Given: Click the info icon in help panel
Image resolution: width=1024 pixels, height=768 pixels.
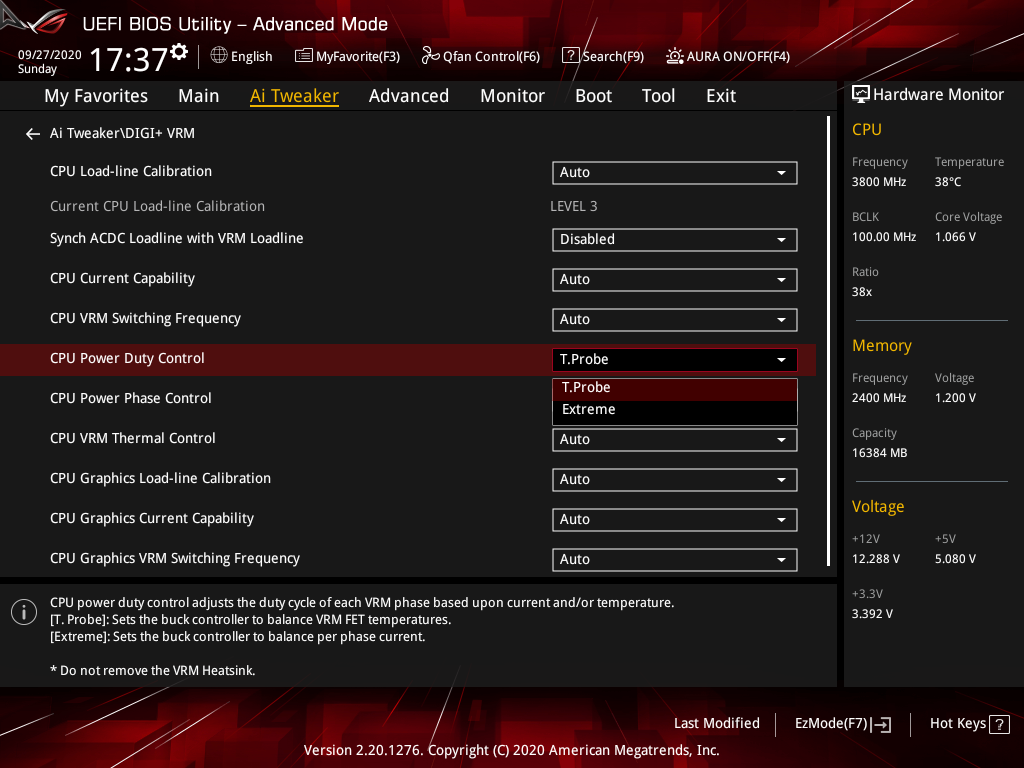Looking at the screenshot, I should pos(24,612).
